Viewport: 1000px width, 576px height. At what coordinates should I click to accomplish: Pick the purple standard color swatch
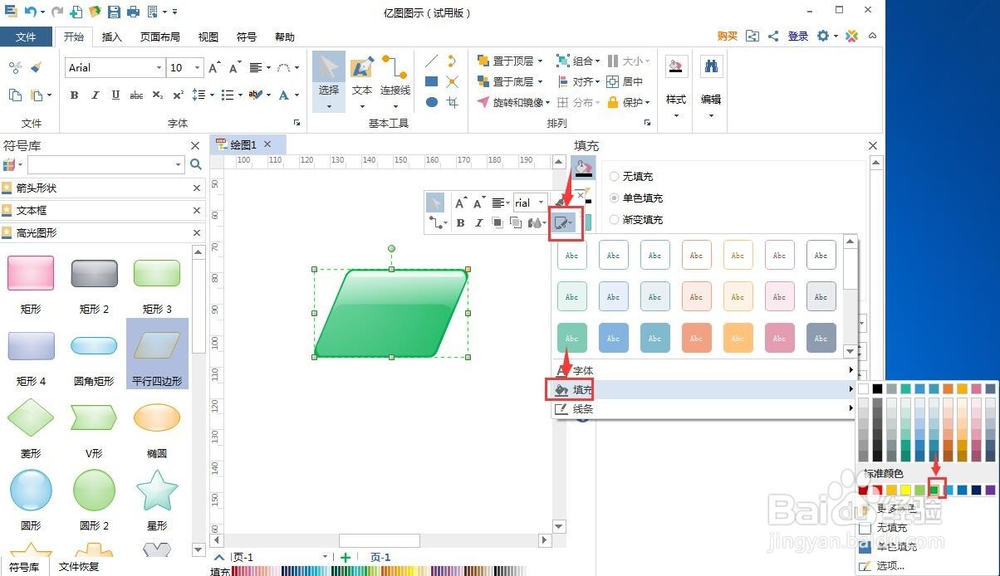[x=990, y=490]
